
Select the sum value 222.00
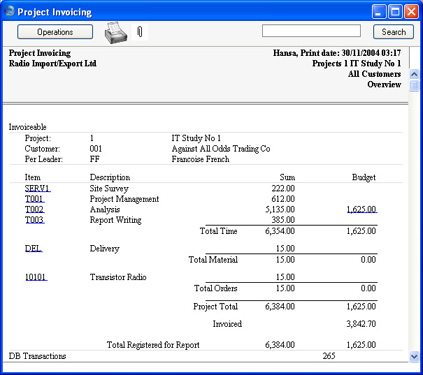pyautogui.click(x=283, y=188)
